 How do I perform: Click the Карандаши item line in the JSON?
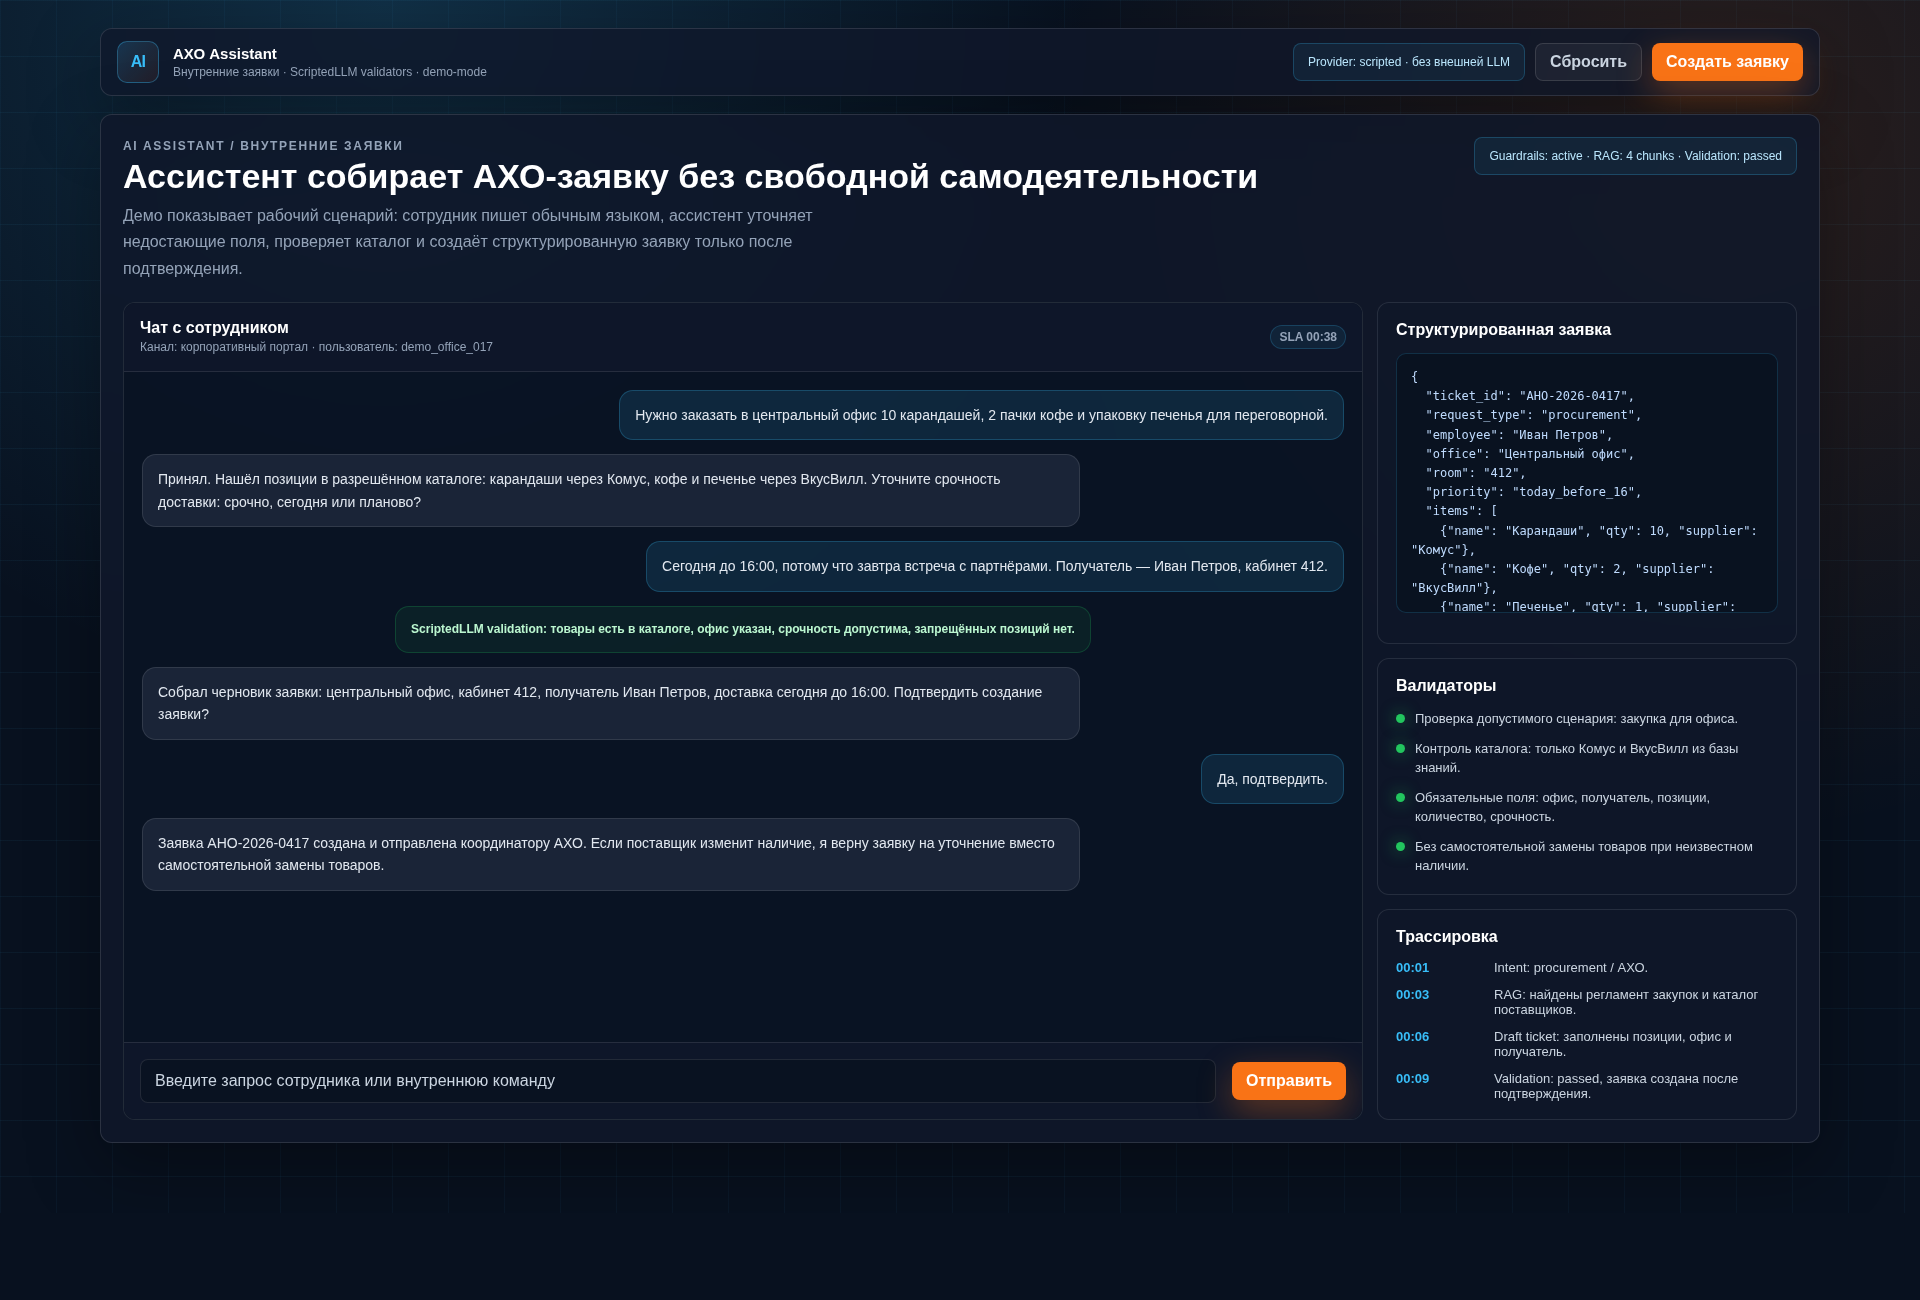[x=1585, y=541]
